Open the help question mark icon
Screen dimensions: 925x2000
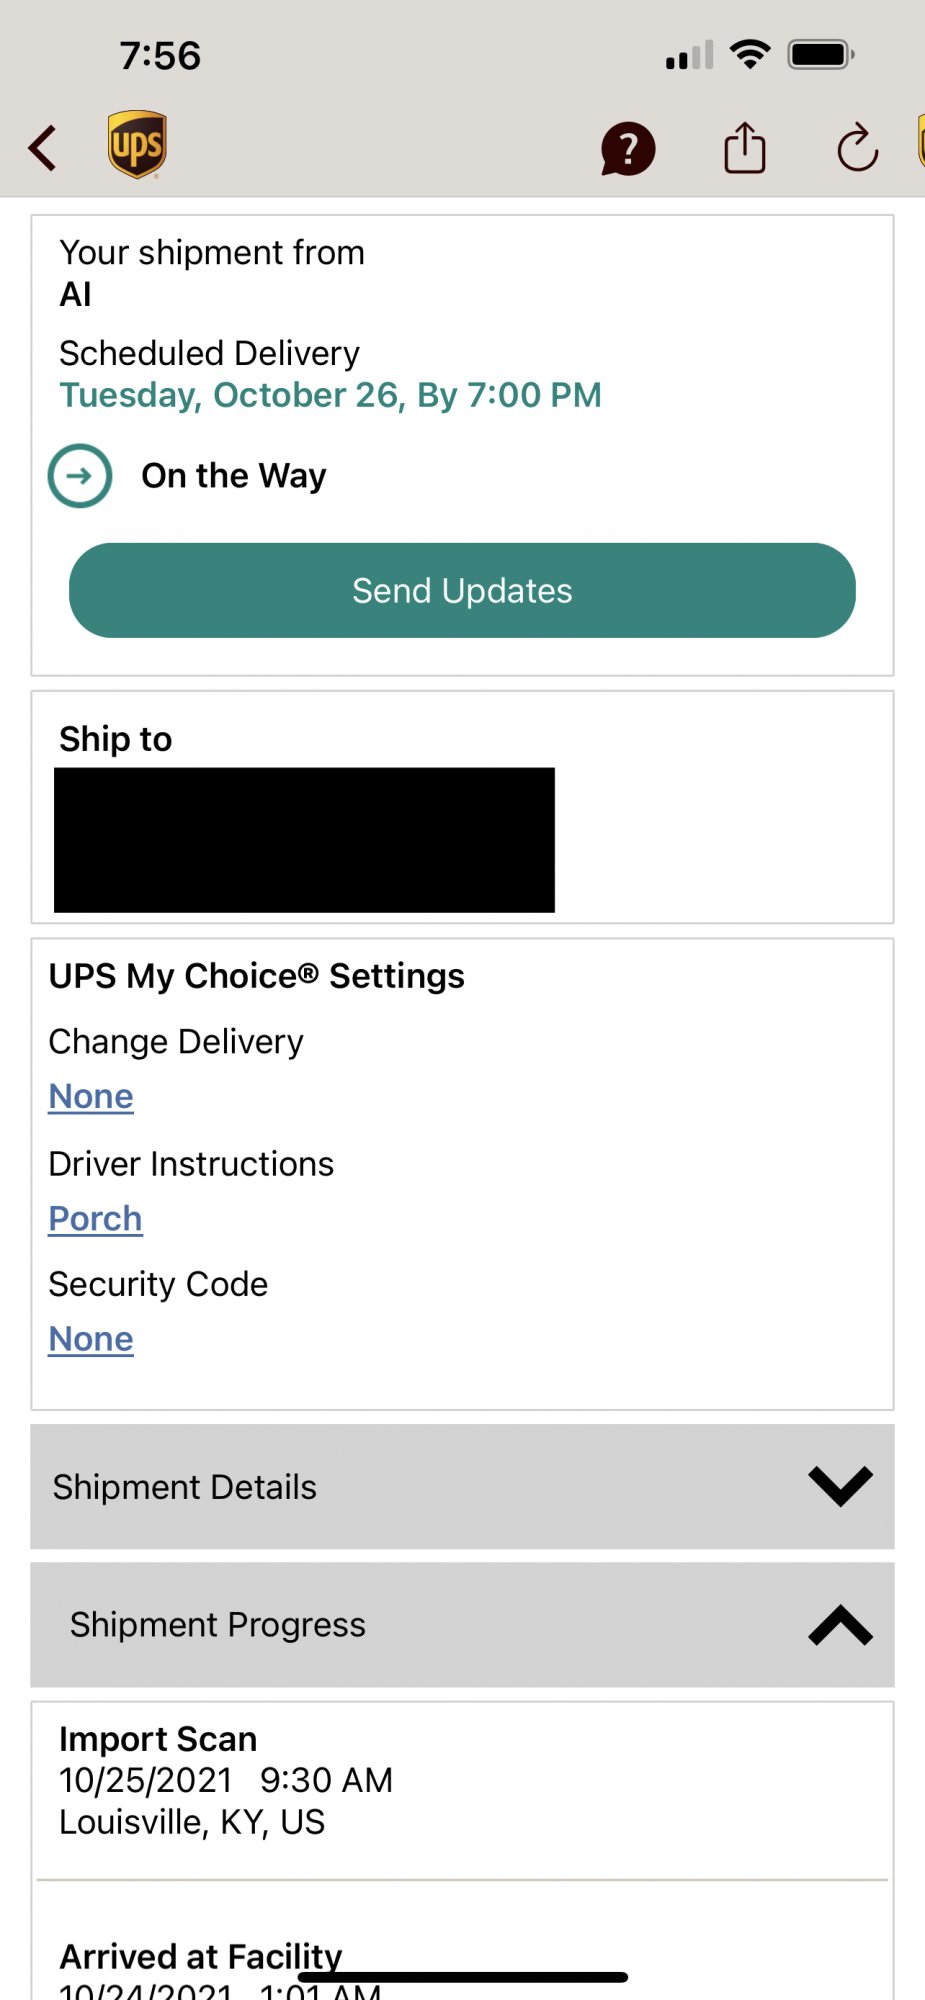(627, 150)
